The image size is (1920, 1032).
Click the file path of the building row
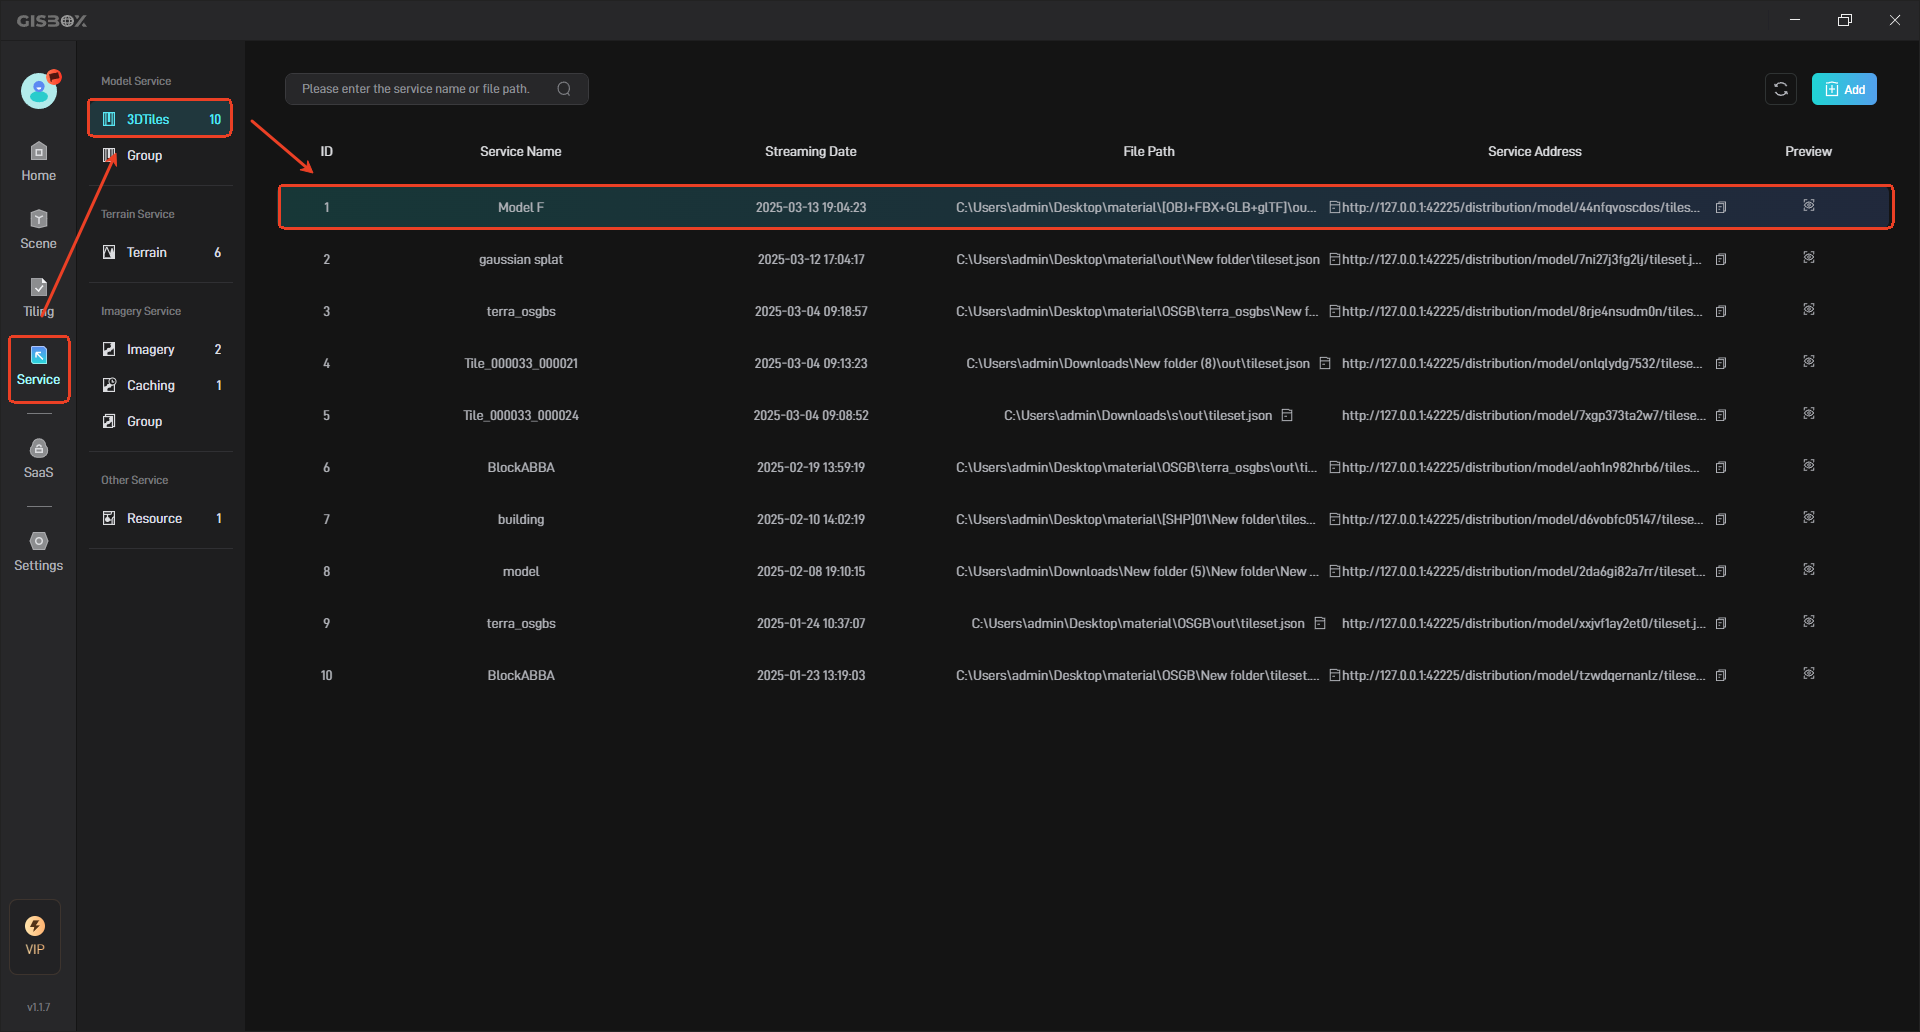(x=1135, y=520)
